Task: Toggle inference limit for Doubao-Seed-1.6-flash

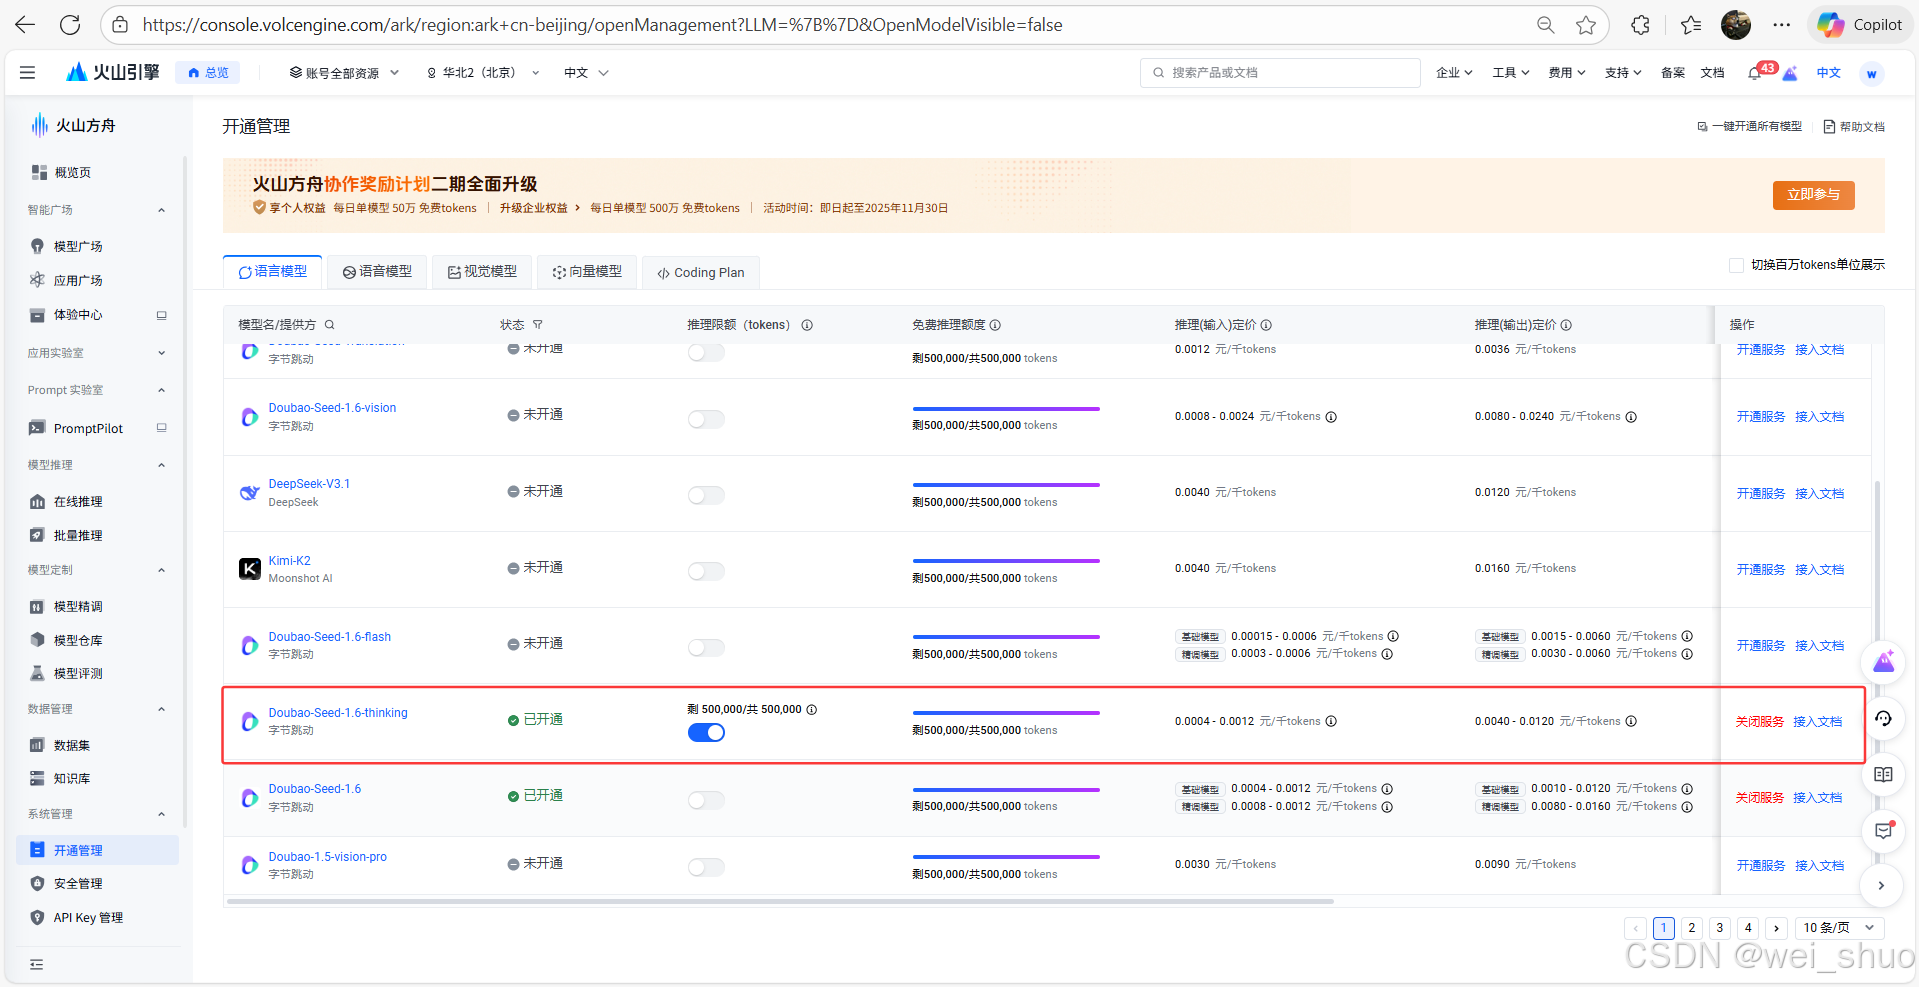Action: (706, 647)
